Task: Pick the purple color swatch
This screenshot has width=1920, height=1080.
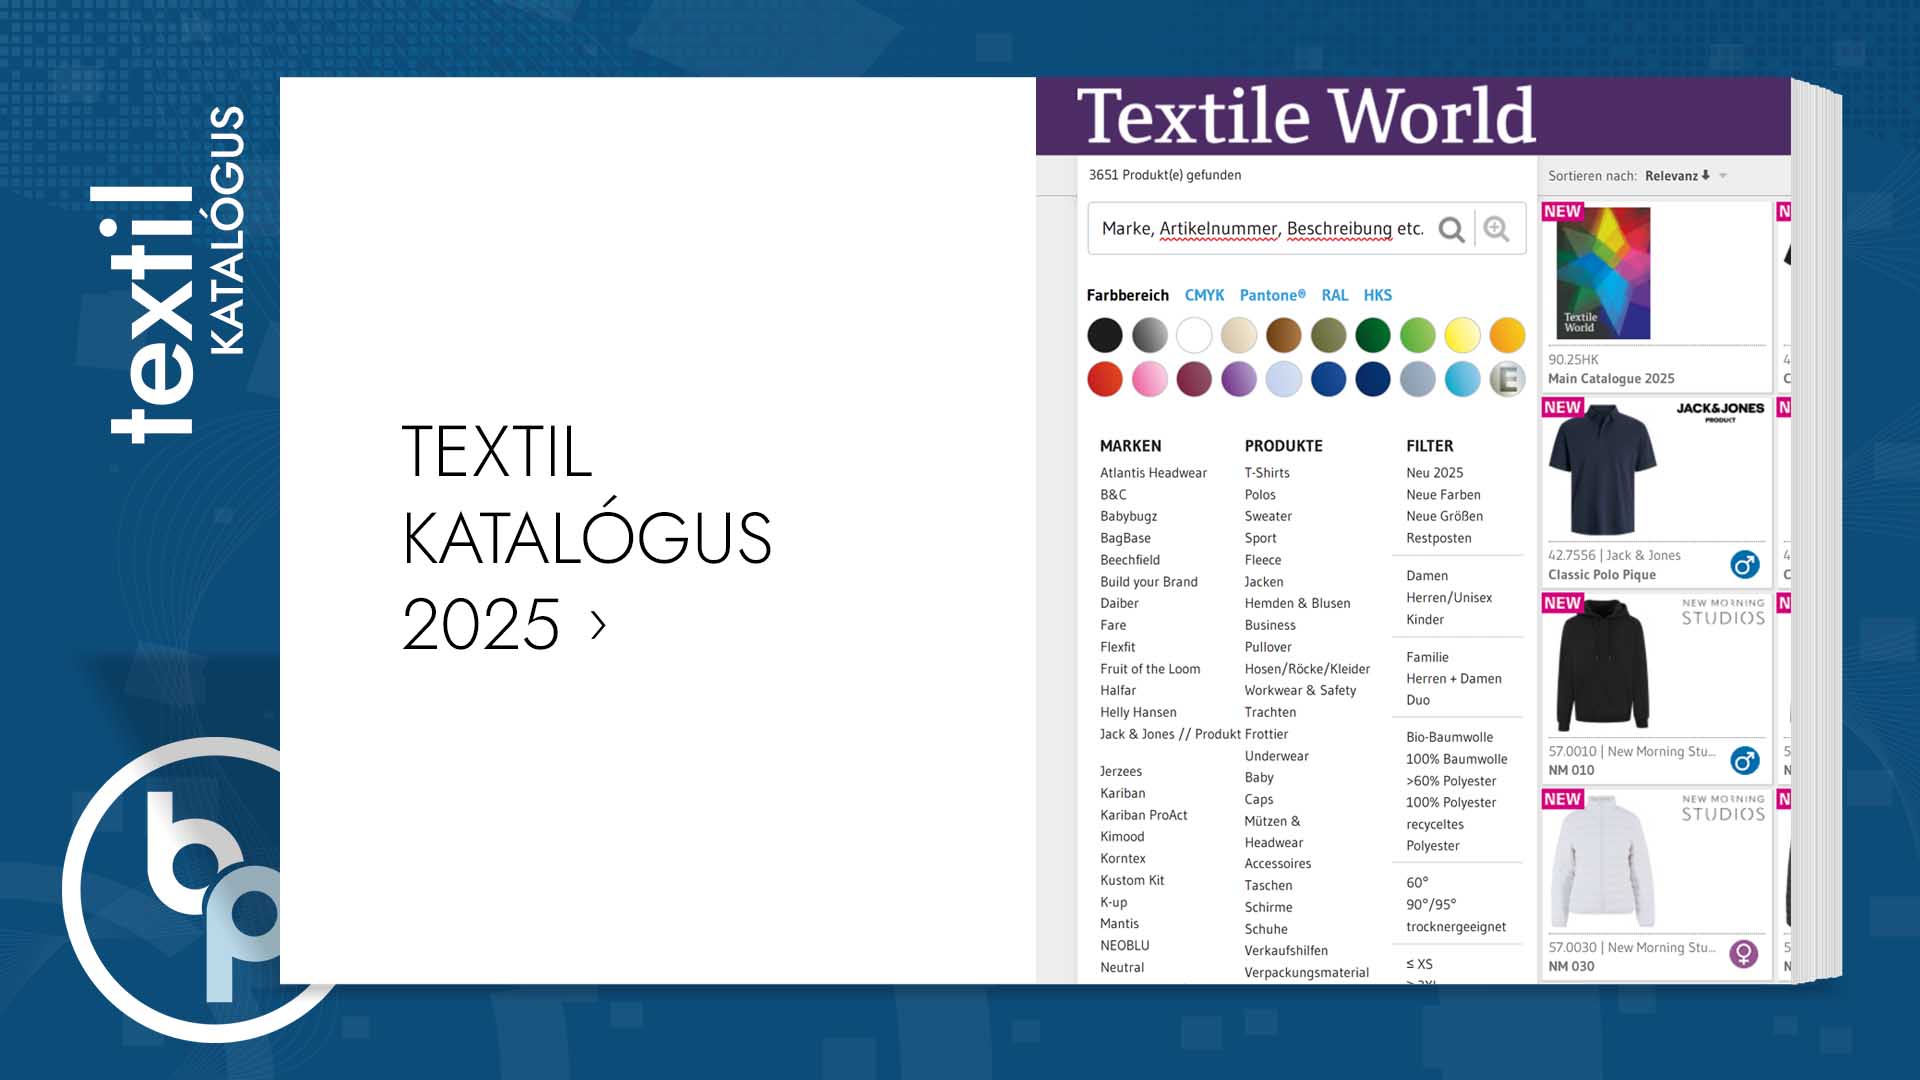Action: [1239, 379]
